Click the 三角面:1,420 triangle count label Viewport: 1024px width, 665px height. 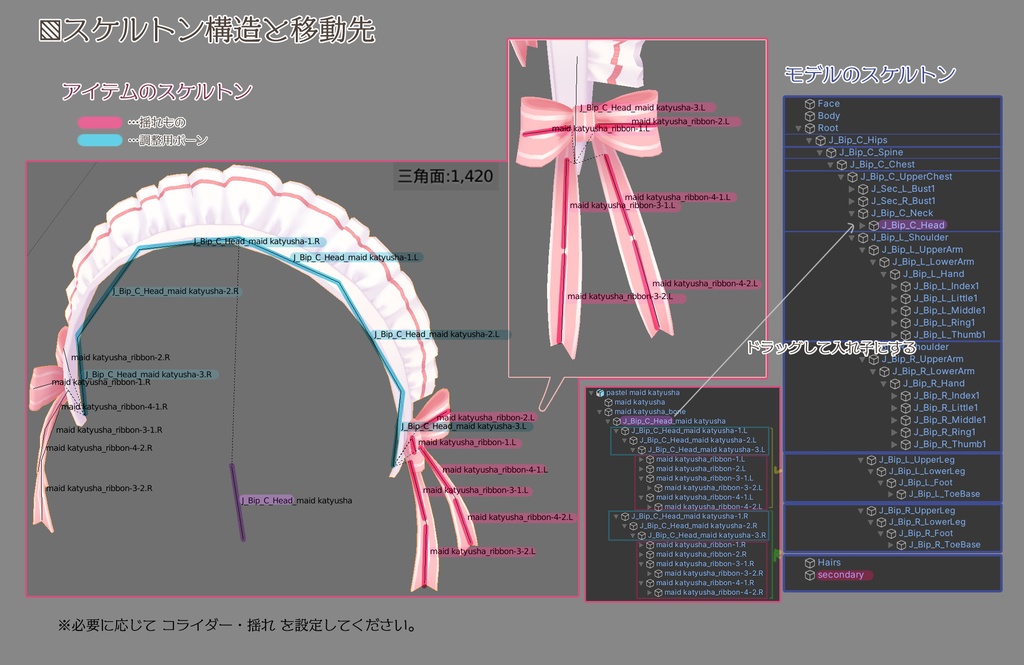(x=445, y=176)
